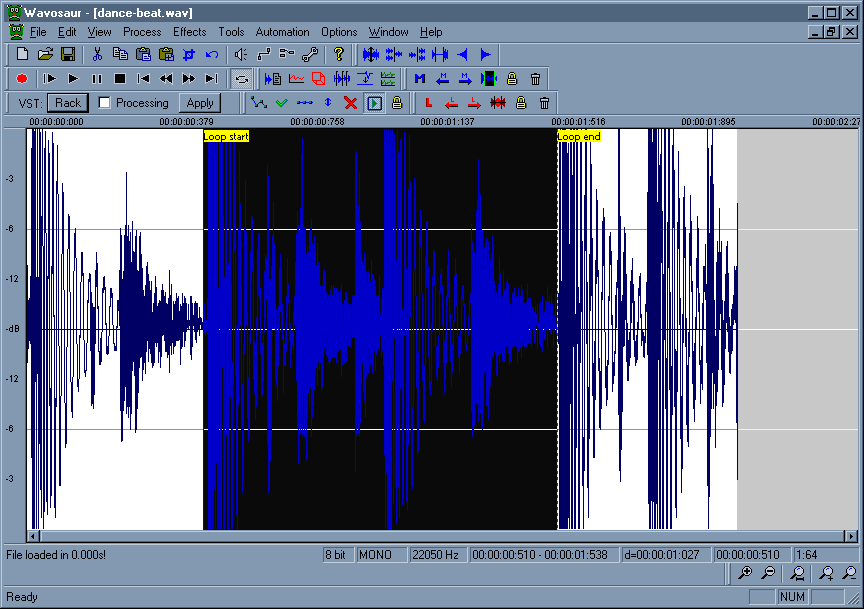Expand the Automation menu
The height and width of the screenshot is (609, 864).
click(282, 32)
